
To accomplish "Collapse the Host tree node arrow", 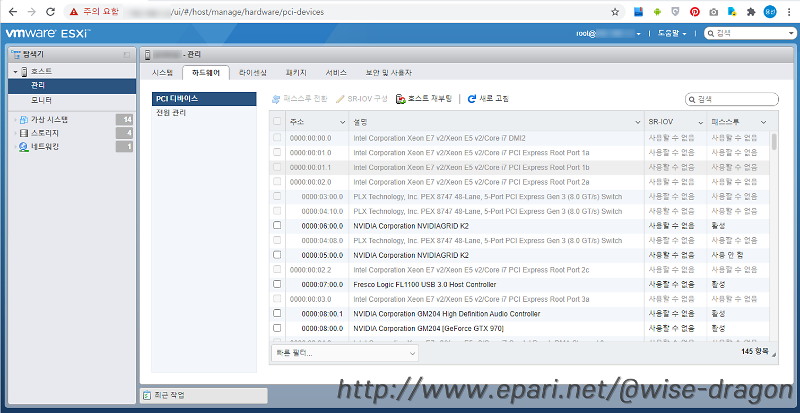I will point(16,72).
